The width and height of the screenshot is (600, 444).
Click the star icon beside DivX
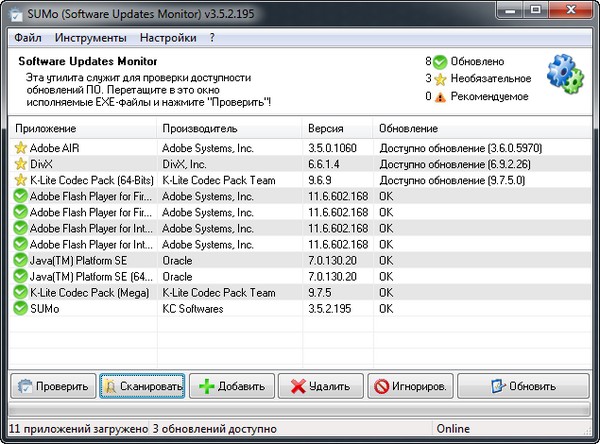[x=19, y=164]
